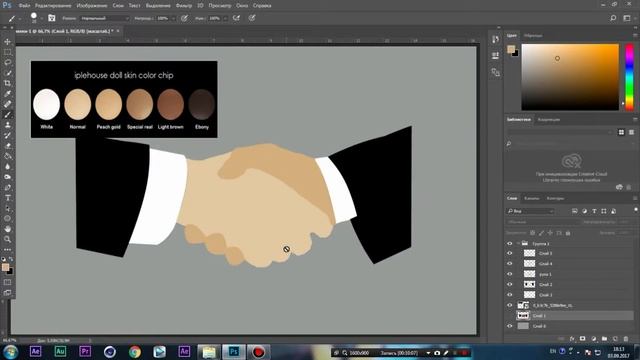Click the foreground color swatch in toolbox
This screenshot has width=640, height=360.
tap(5, 267)
